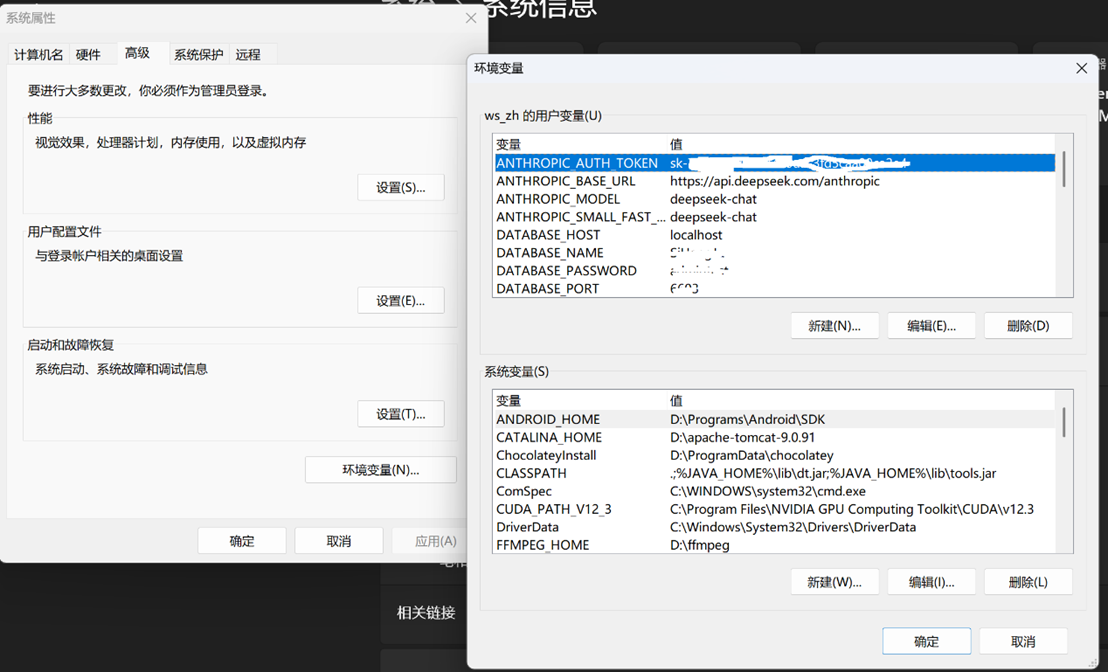This screenshot has height=672, width=1108.
Task: Click 取消 in System Properties dialog
Action: click(x=337, y=540)
